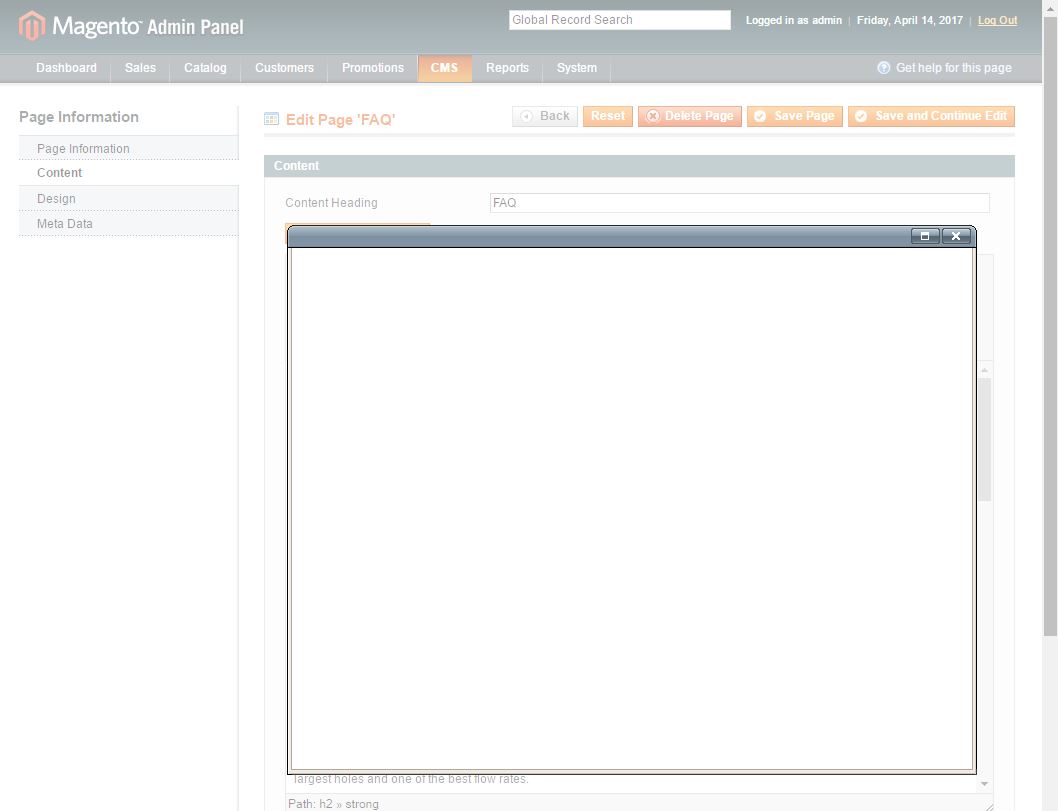Open the CMS menu
The image size is (1058, 811).
pos(444,68)
